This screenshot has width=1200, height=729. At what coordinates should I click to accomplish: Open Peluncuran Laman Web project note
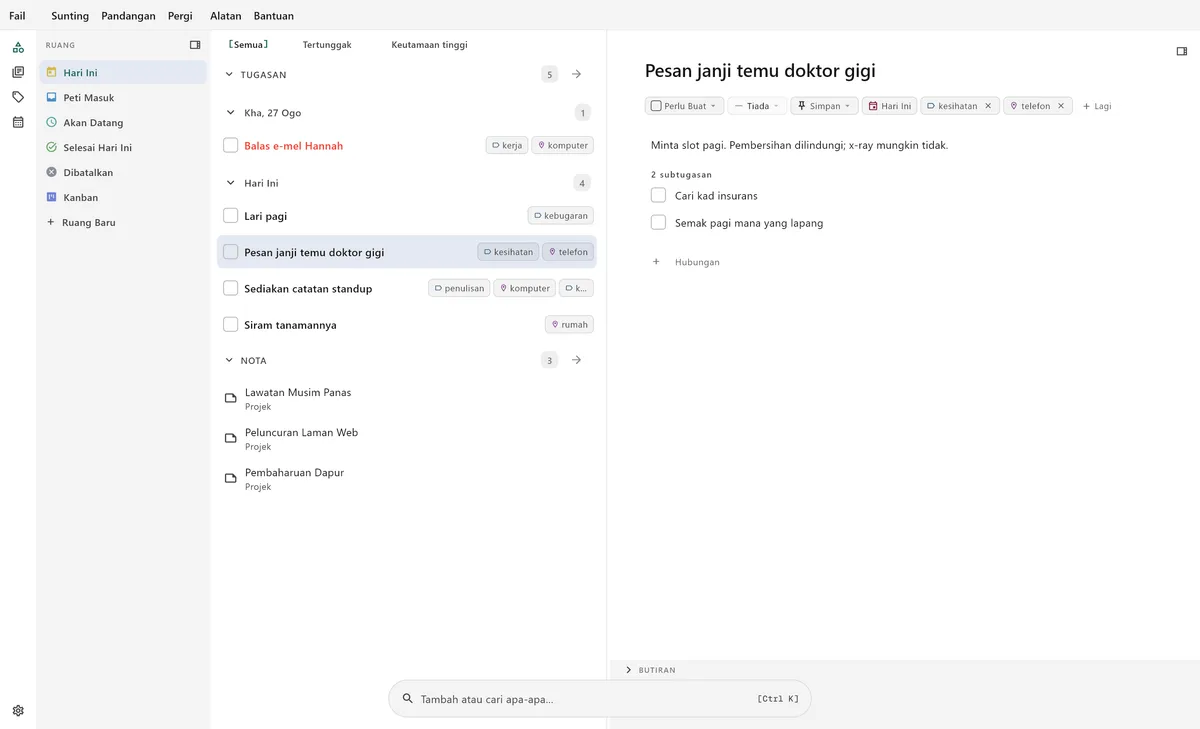click(407, 439)
